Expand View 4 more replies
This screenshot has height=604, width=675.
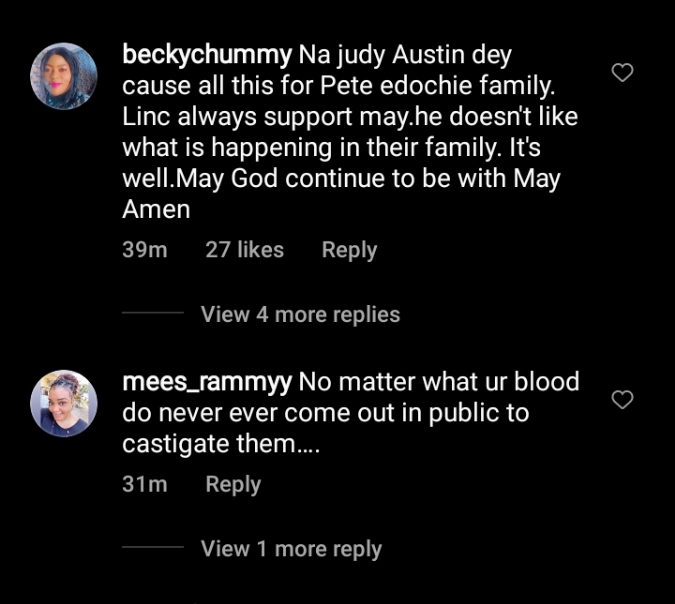pyautogui.click(x=300, y=314)
